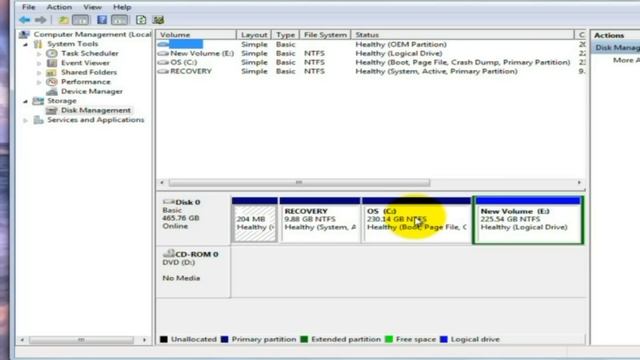Click the File System column header

(x=325, y=35)
